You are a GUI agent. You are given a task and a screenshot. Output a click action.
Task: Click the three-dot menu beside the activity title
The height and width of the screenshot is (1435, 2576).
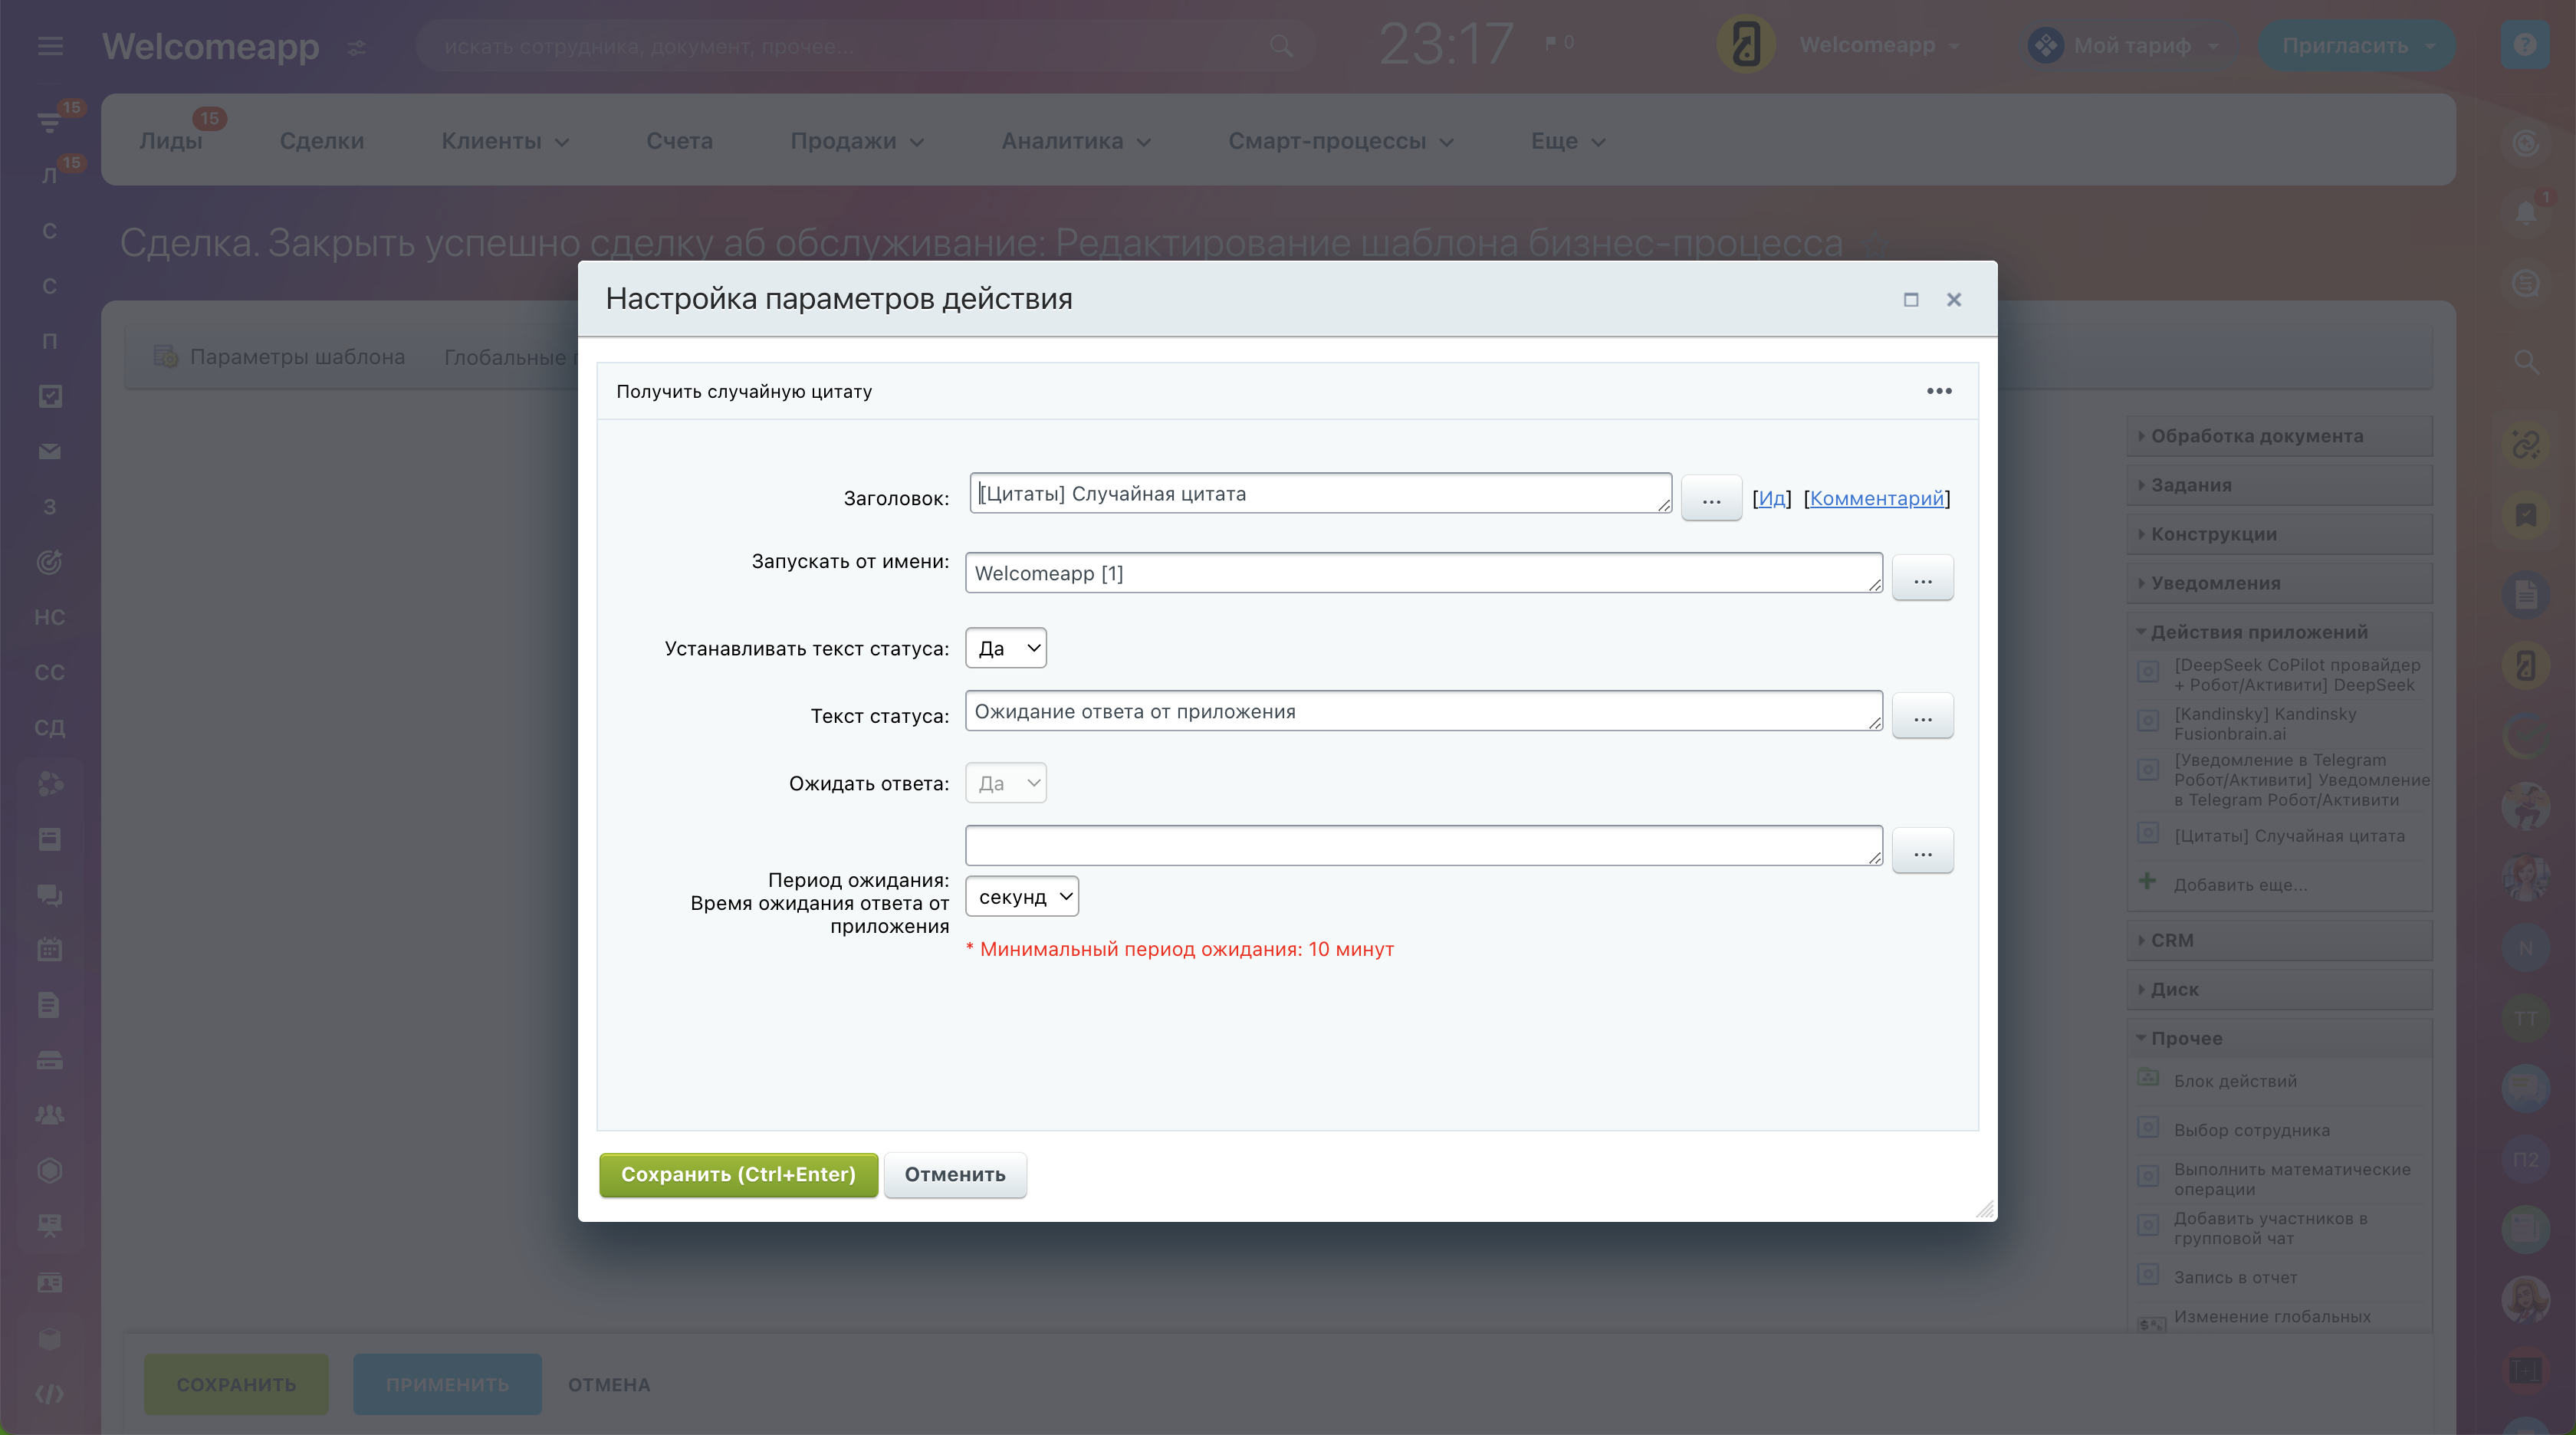tap(1938, 391)
